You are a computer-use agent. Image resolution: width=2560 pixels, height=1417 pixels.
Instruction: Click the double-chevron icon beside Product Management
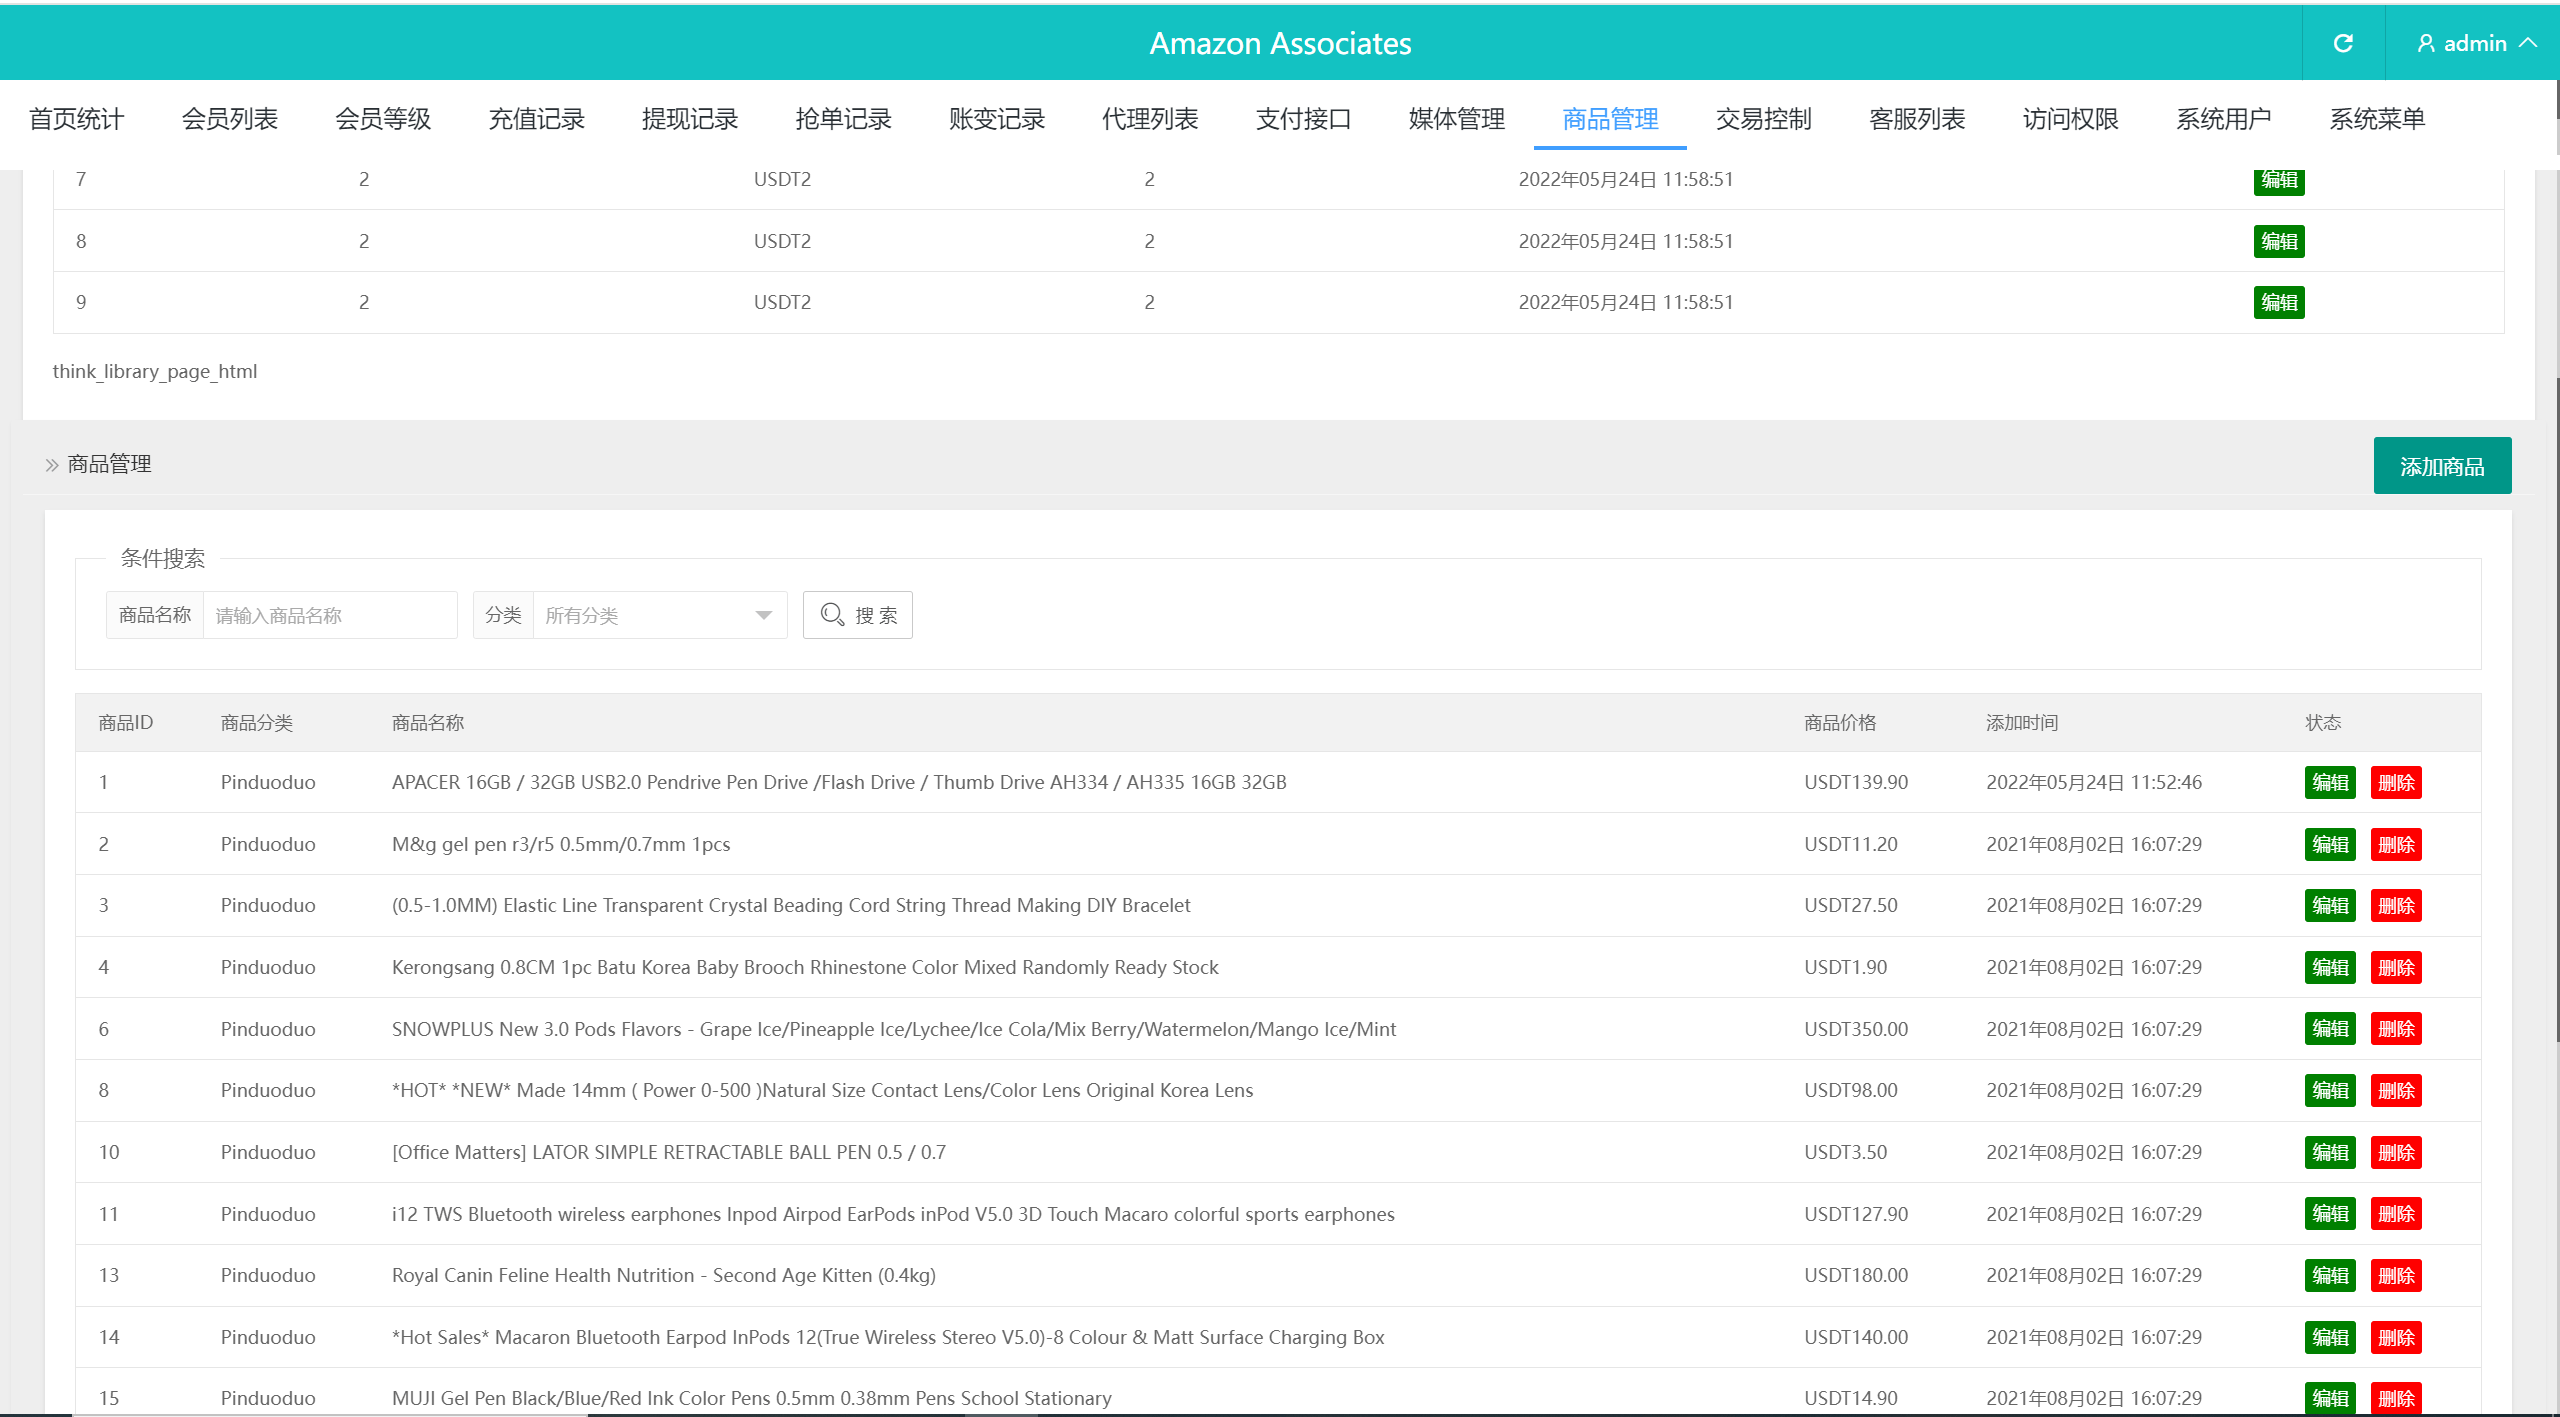pyautogui.click(x=52, y=465)
